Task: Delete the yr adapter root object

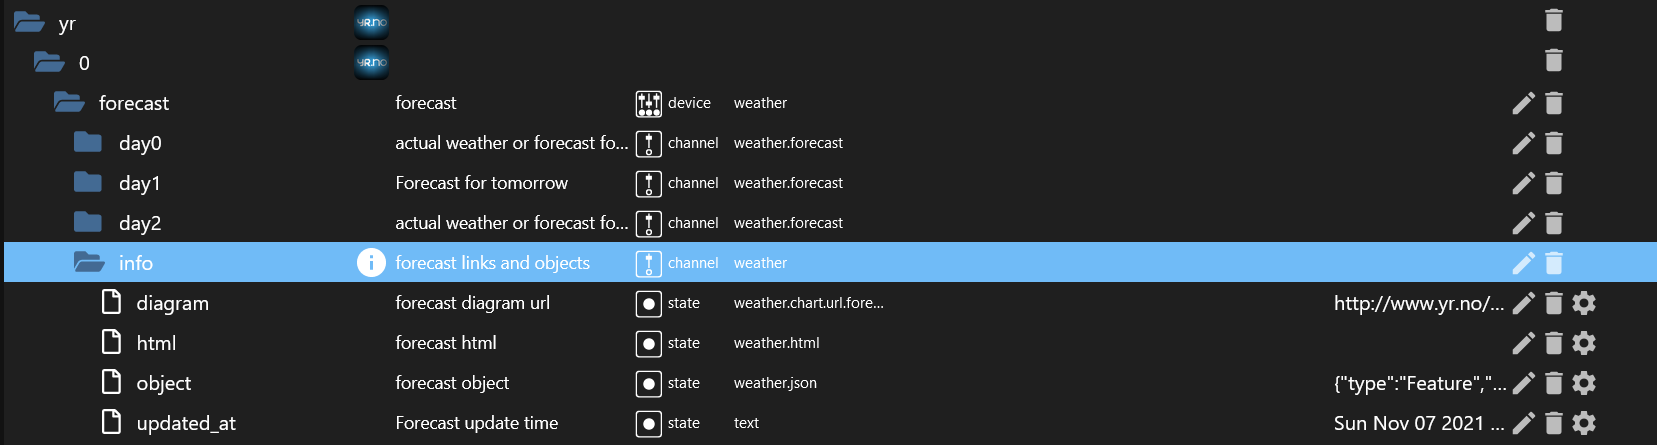Action: click(x=1553, y=20)
